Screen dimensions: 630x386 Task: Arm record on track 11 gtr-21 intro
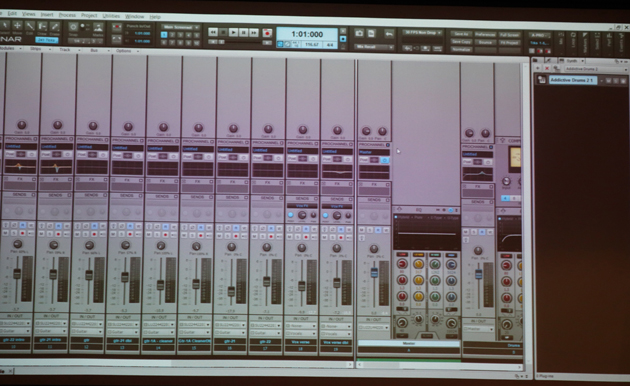coord(58,234)
